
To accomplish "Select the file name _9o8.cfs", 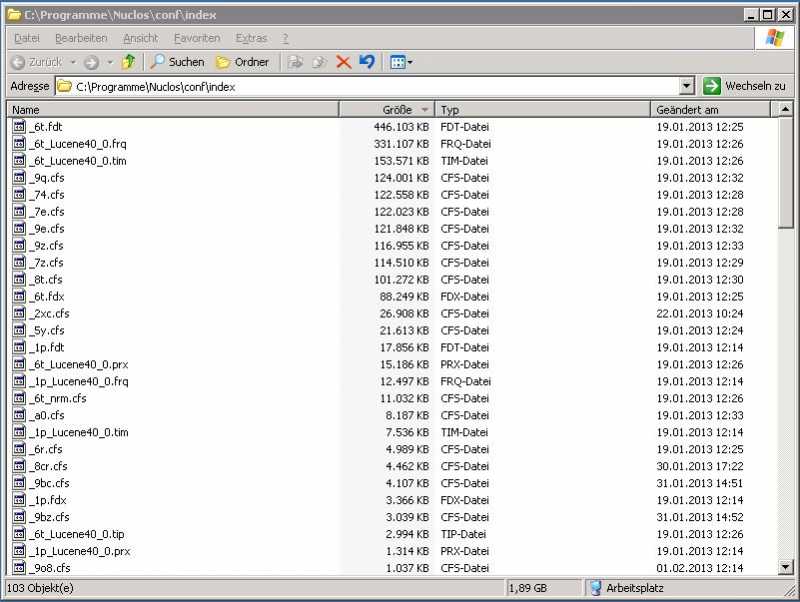I will (49, 568).
